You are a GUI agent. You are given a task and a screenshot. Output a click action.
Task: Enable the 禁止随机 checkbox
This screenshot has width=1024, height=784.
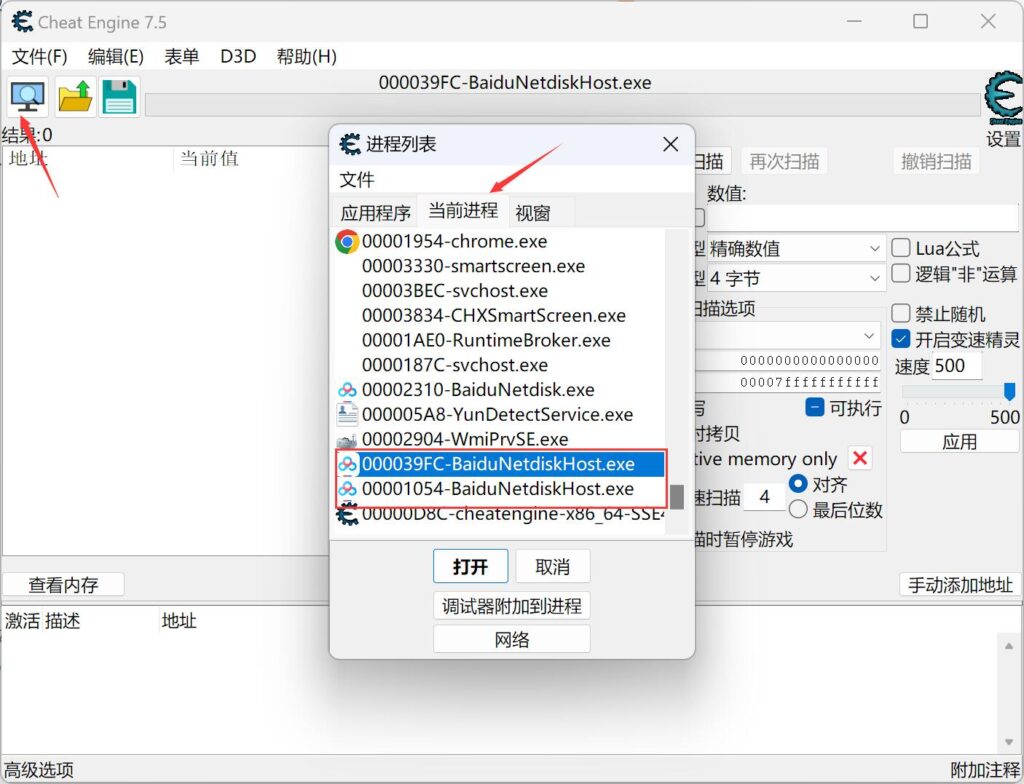pyautogui.click(x=901, y=314)
